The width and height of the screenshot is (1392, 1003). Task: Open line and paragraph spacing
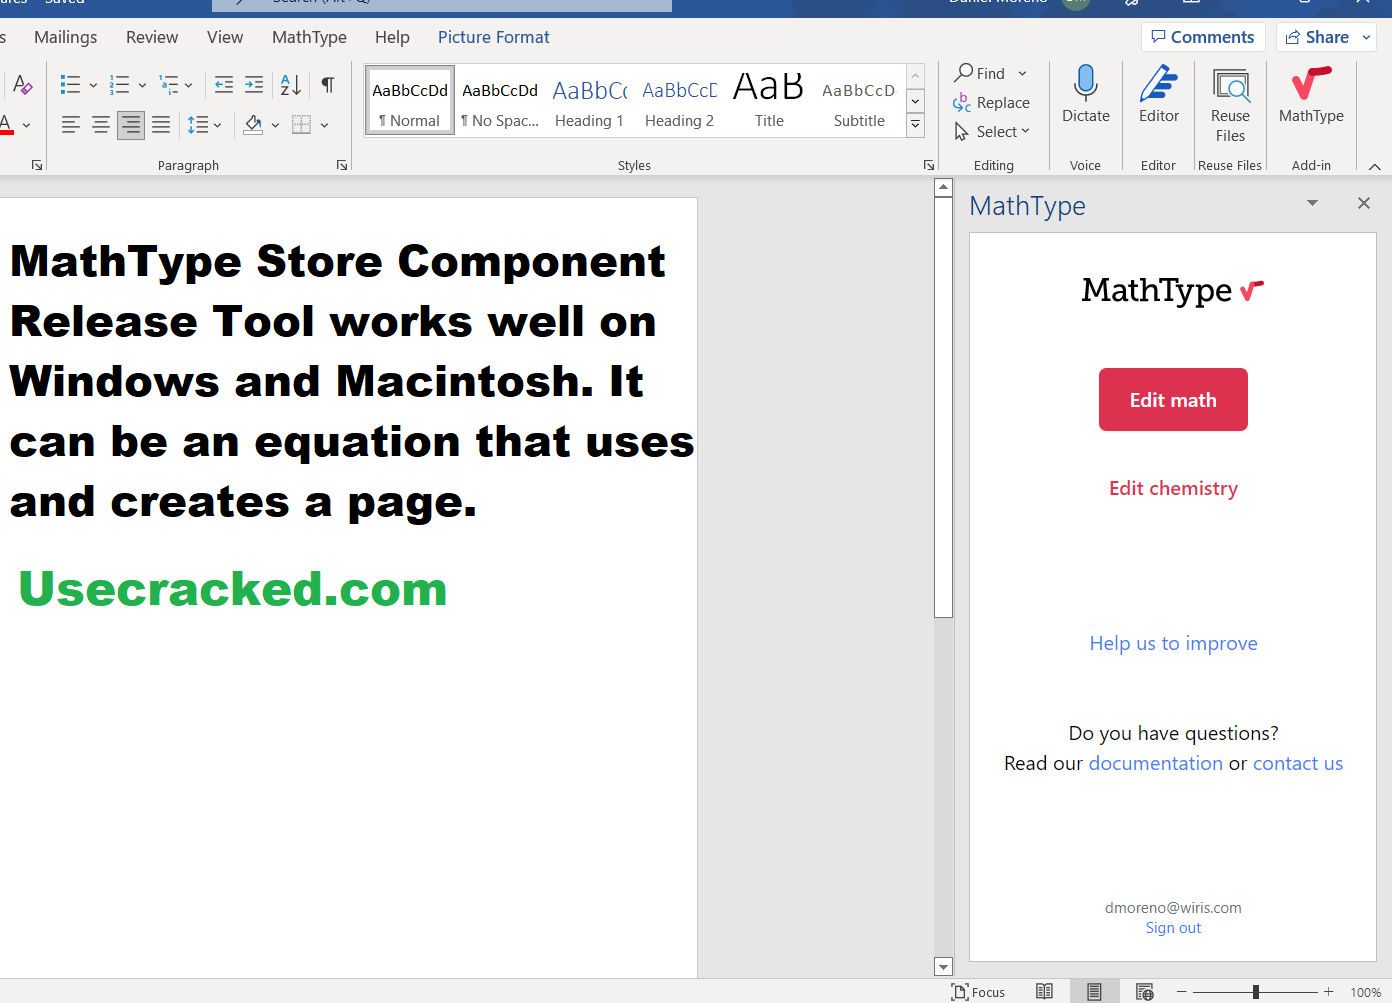[198, 125]
